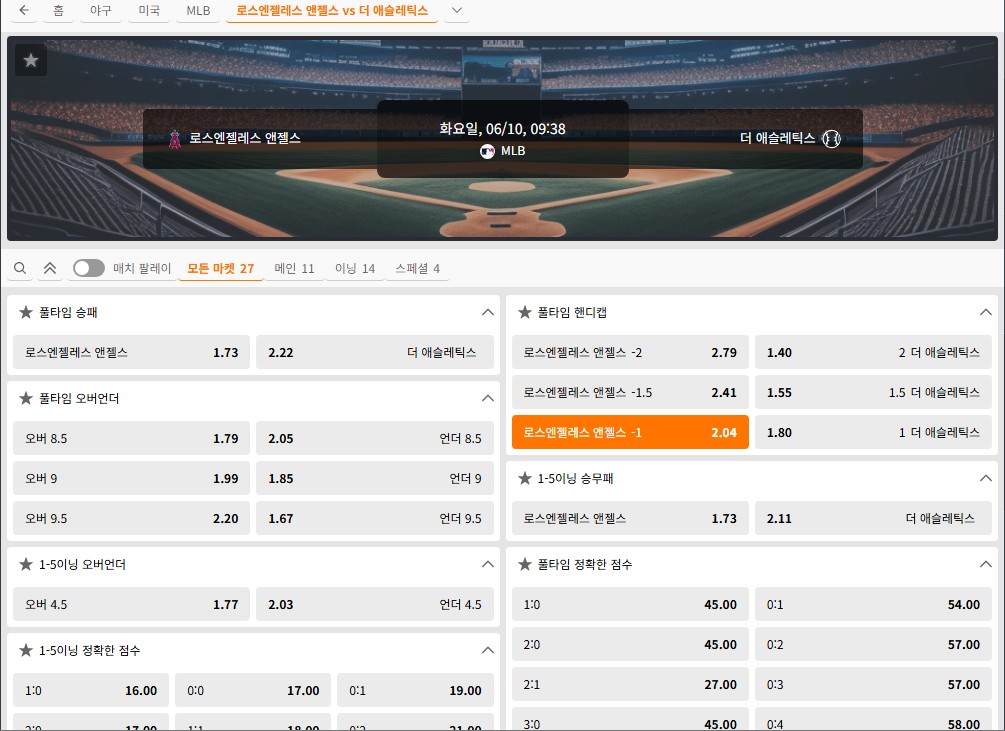Click the MLB league logo in banner
1005x731 pixels.
click(487, 151)
